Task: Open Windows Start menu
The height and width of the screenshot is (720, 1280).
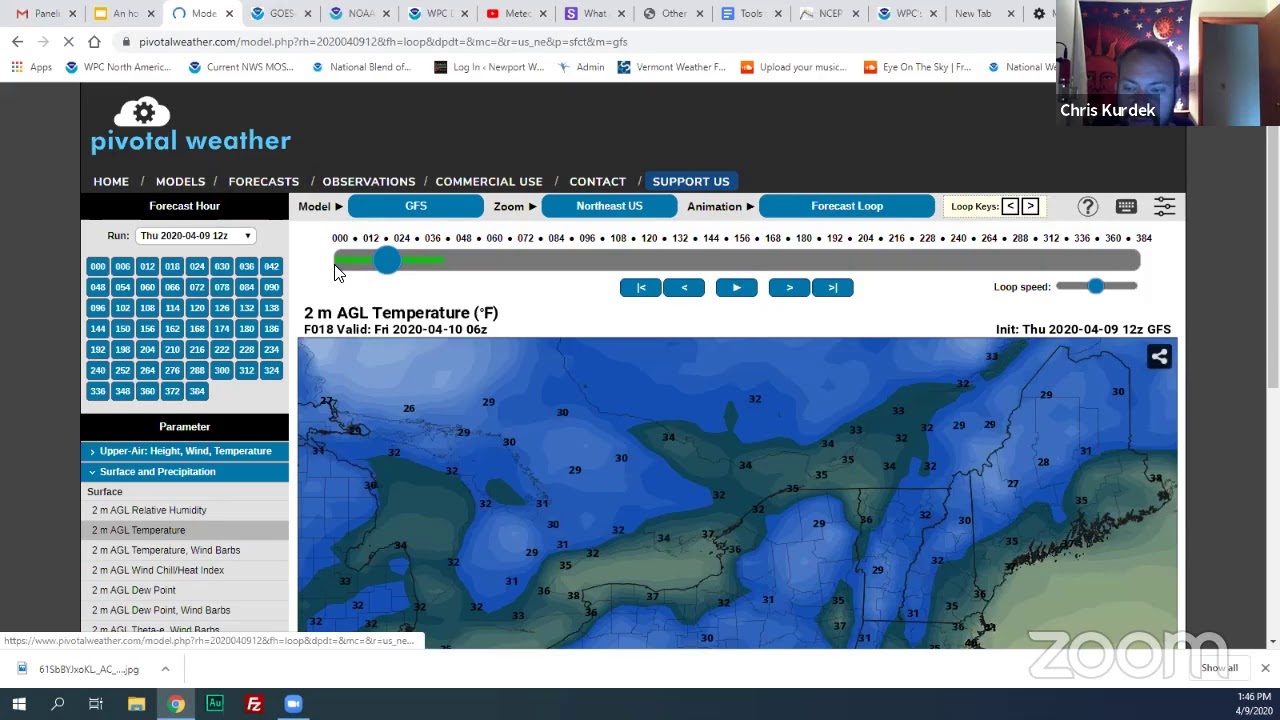Action: tap(19, 704)
